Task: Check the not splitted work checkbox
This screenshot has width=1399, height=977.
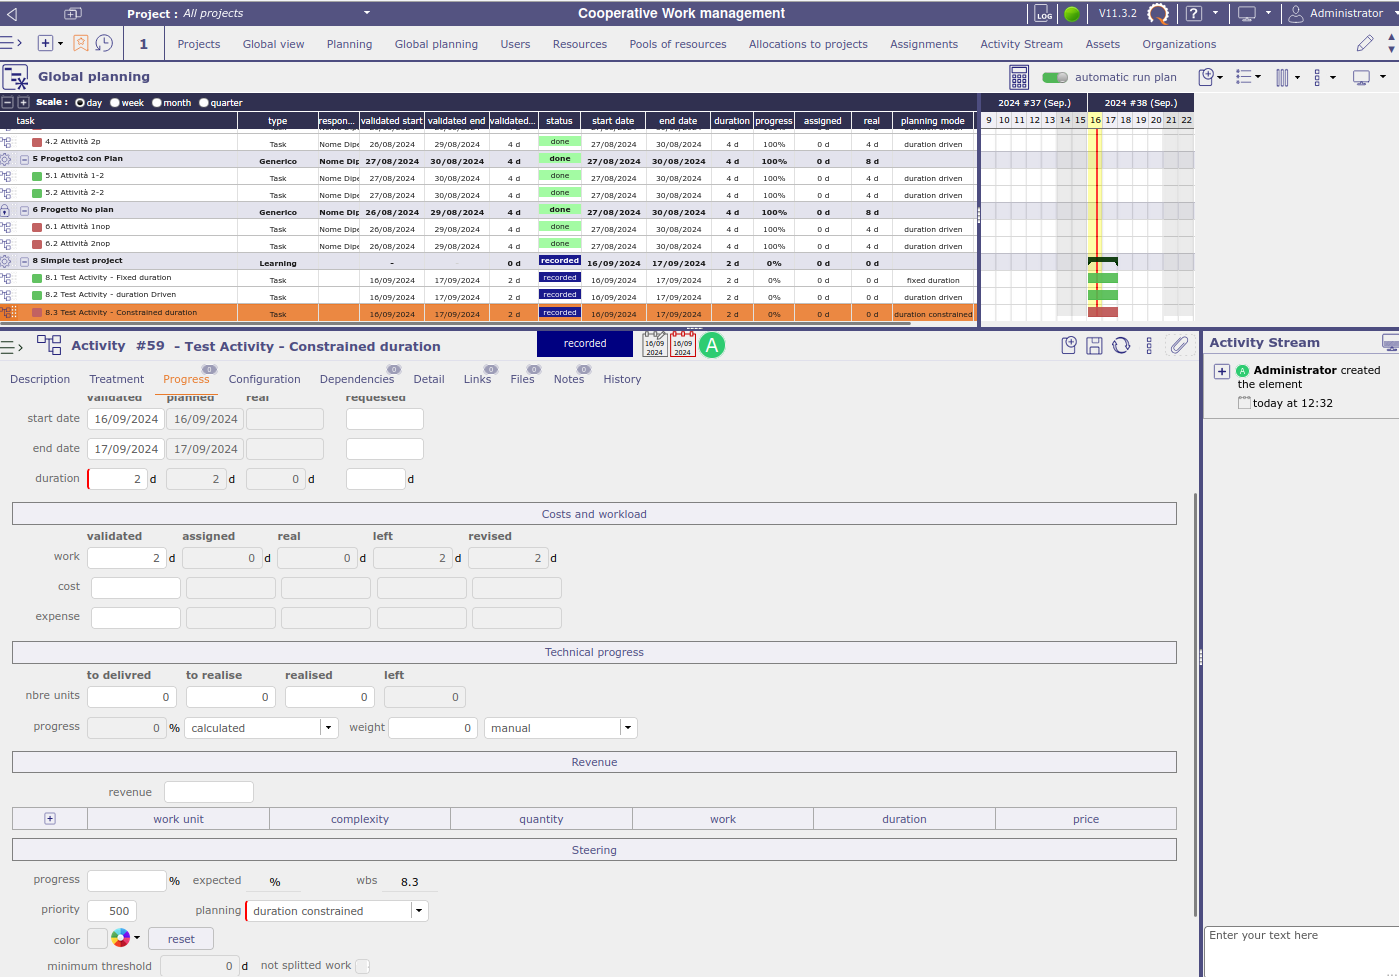Action: pyautogui.click(x=363, y=966)
